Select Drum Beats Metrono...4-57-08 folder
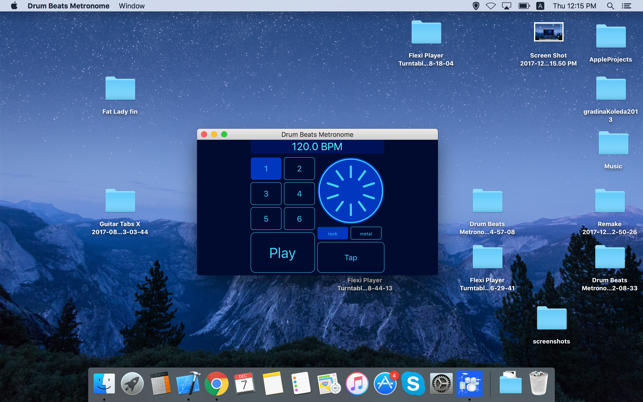Image resolution: width=643 pixels, height=402 pixels. pos(487,201)
